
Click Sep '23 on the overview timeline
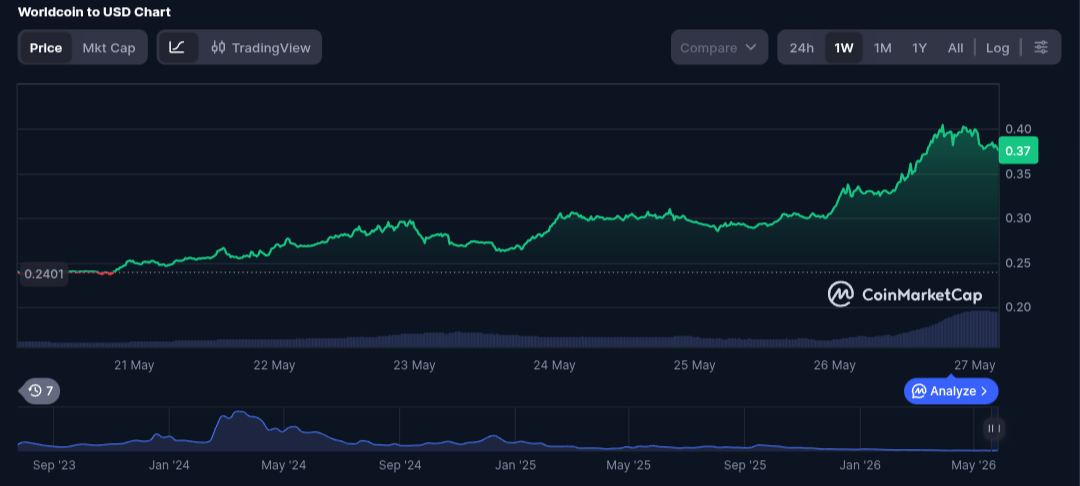click(x=54, y=466)
